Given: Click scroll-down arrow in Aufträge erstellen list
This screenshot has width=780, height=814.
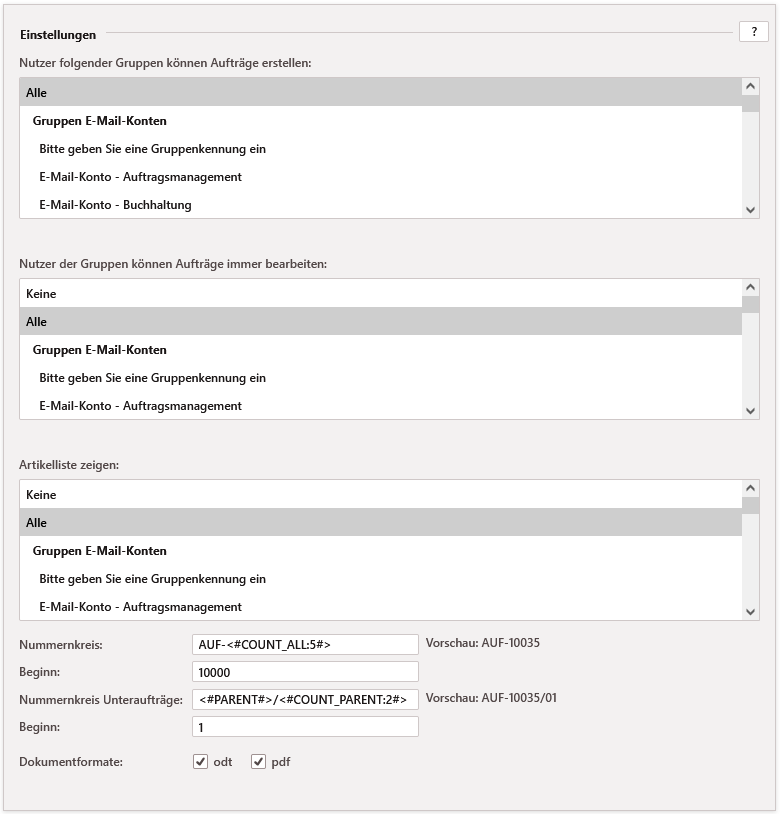Looking at the screenshot, I should point(751,210).
